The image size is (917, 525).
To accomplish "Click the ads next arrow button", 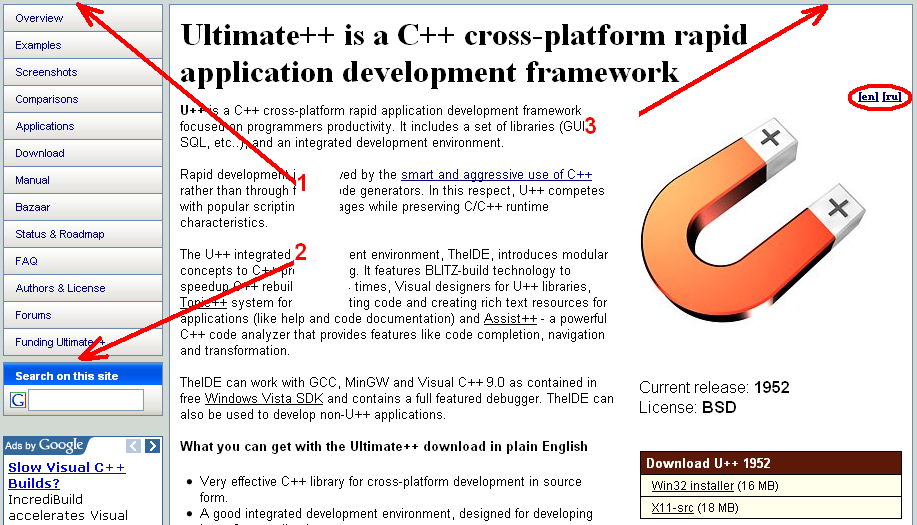I will point(152,446).
